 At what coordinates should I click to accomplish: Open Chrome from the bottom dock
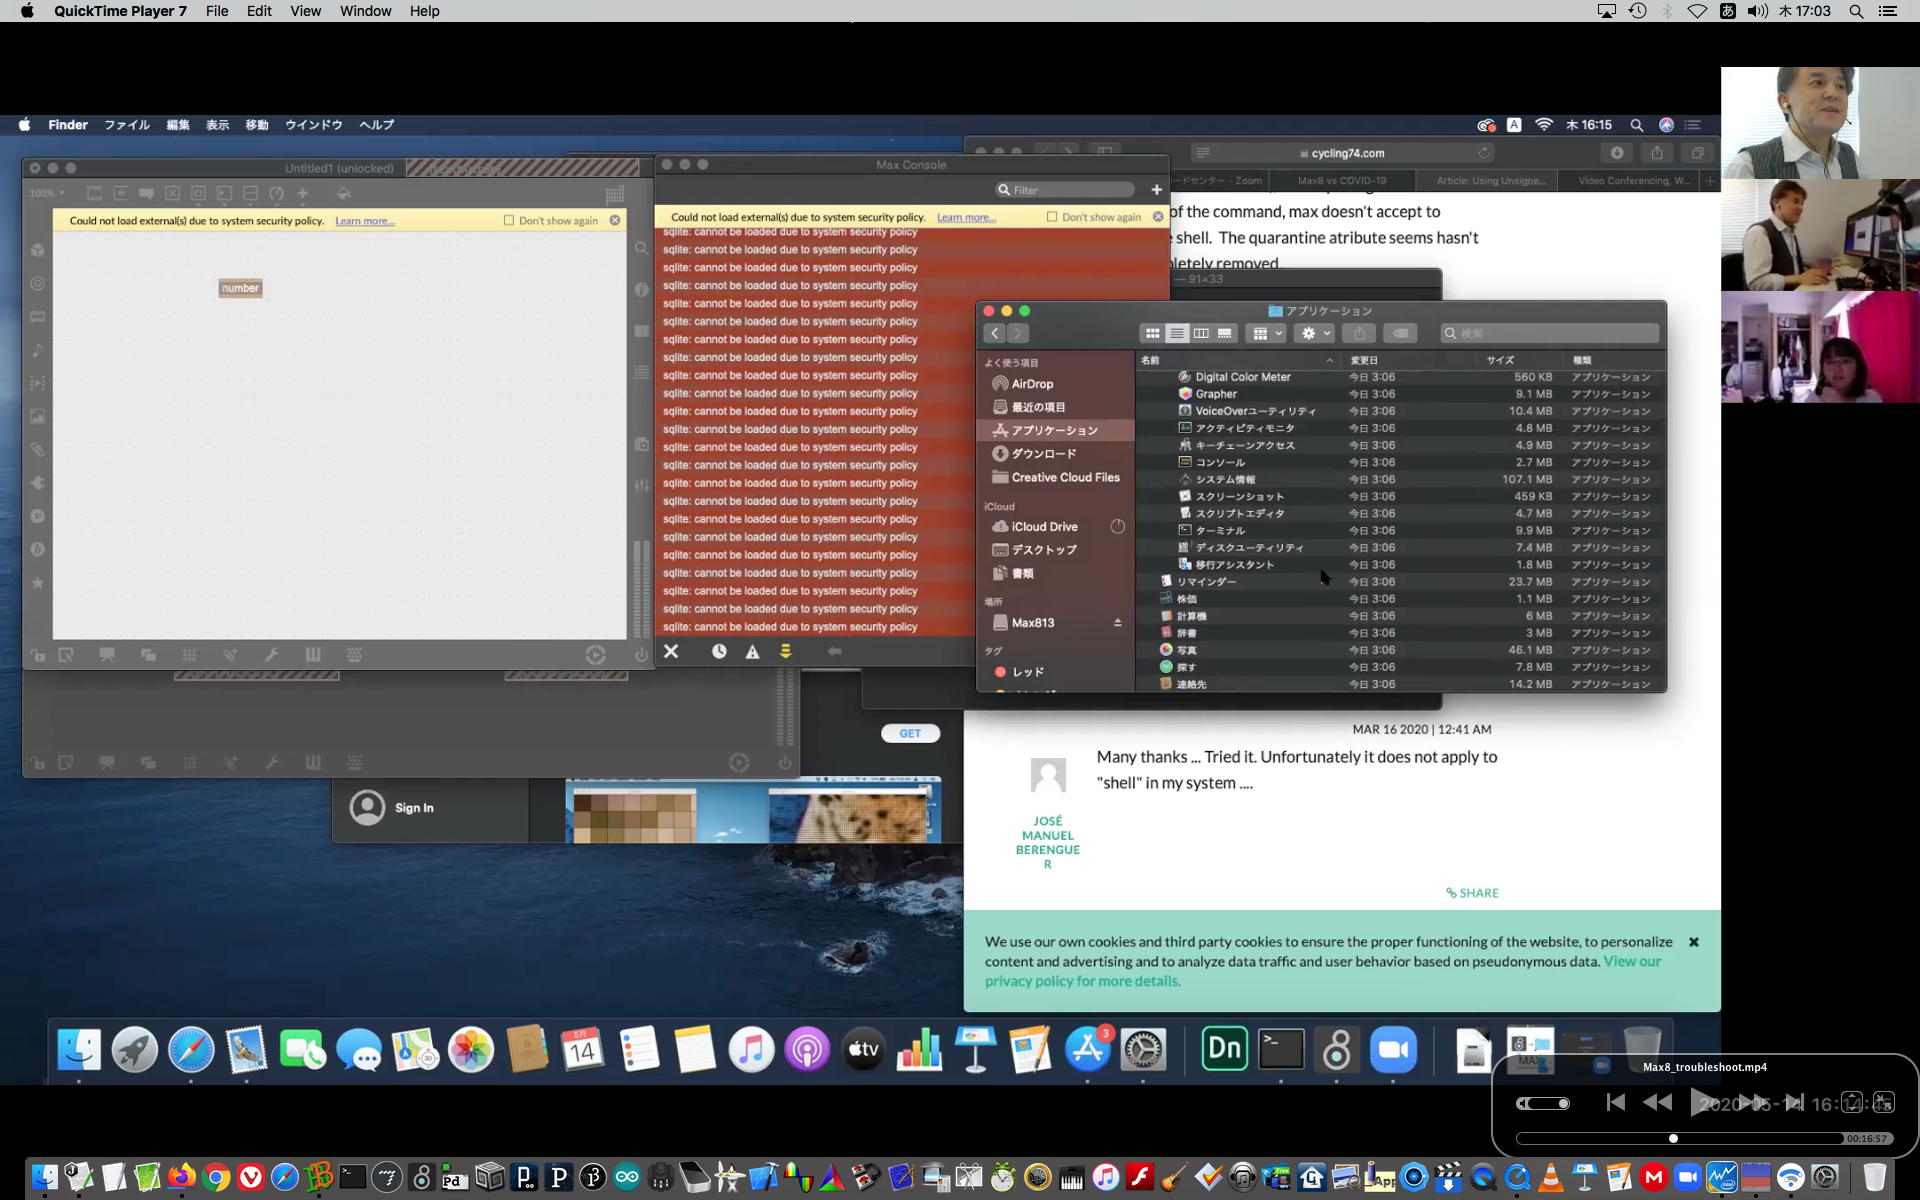click(216, 1177)
